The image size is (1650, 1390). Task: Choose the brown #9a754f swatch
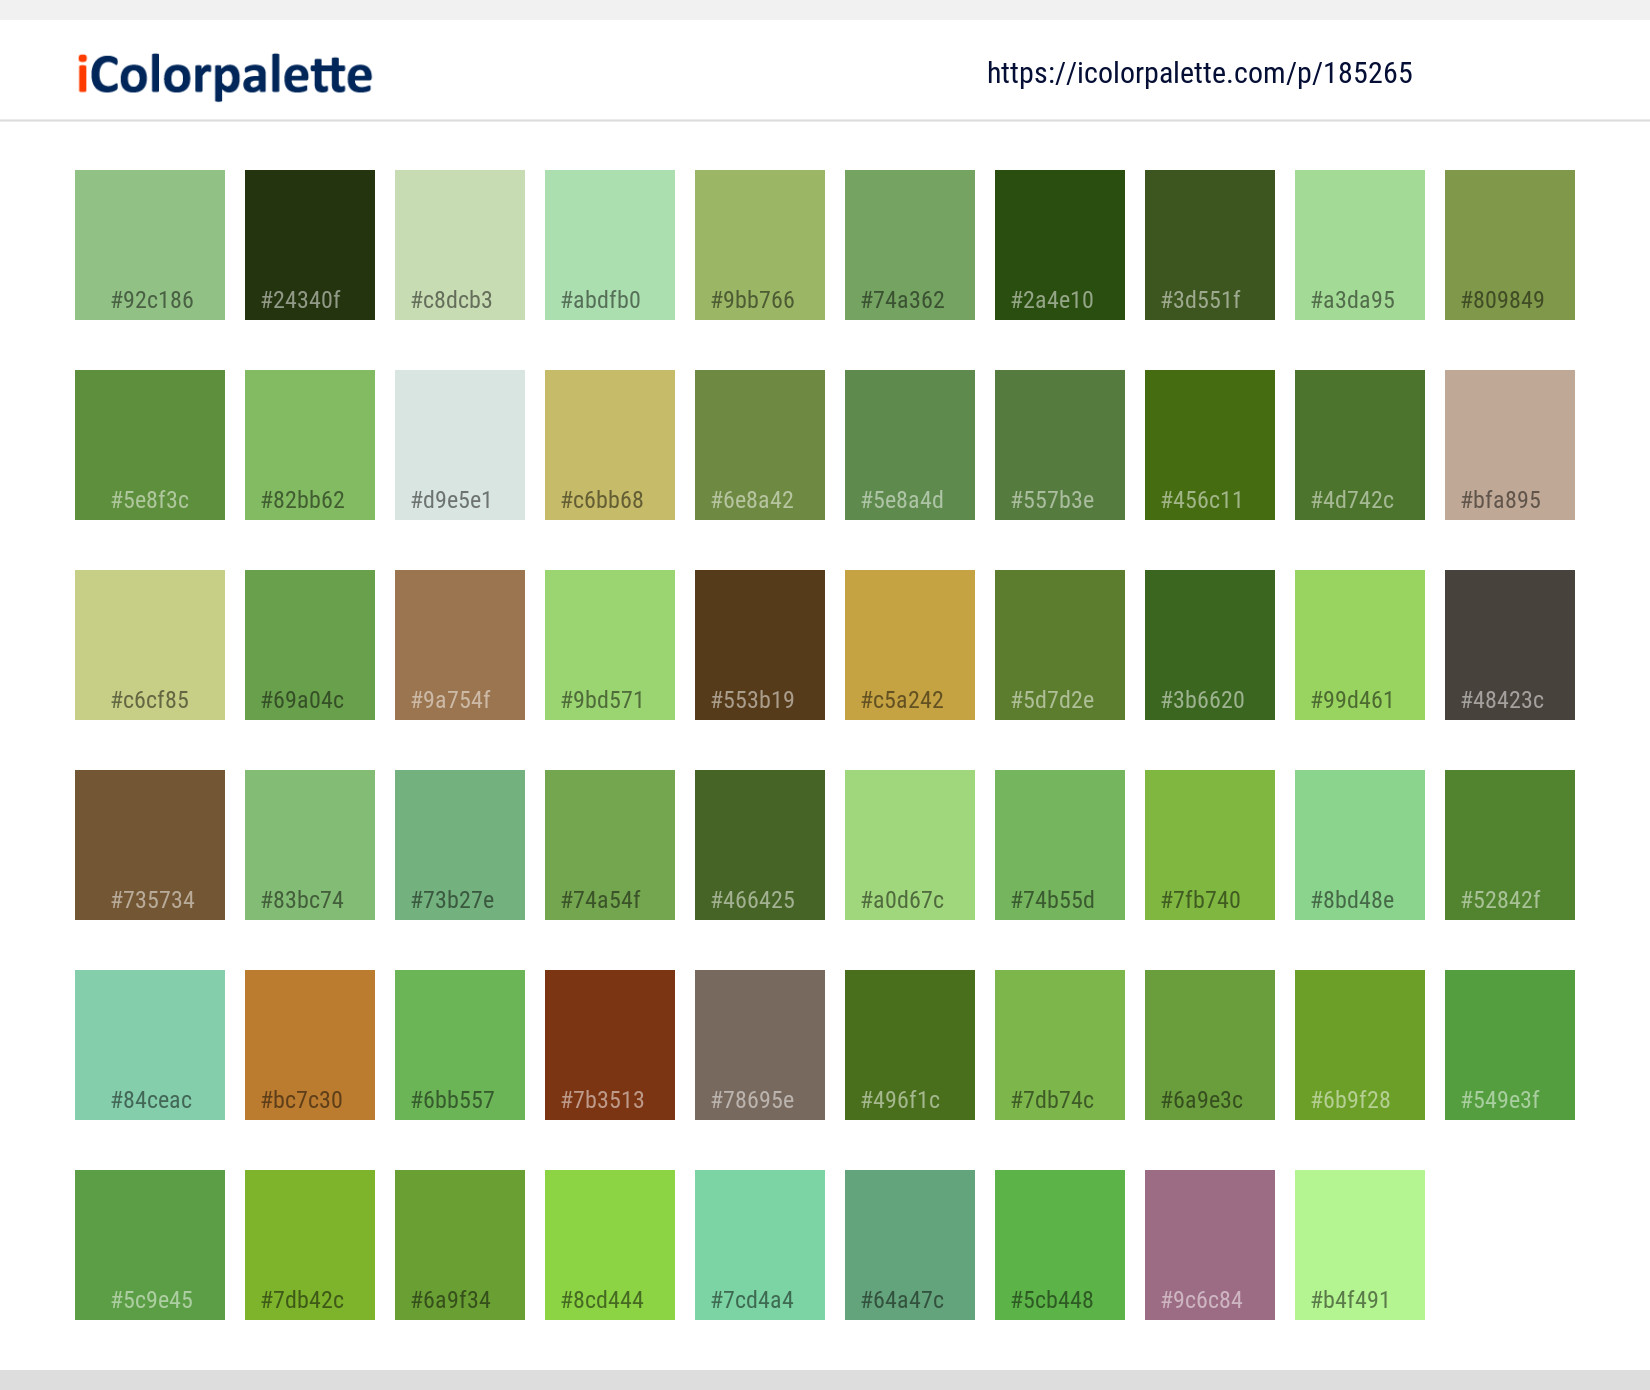pos(460,645)
